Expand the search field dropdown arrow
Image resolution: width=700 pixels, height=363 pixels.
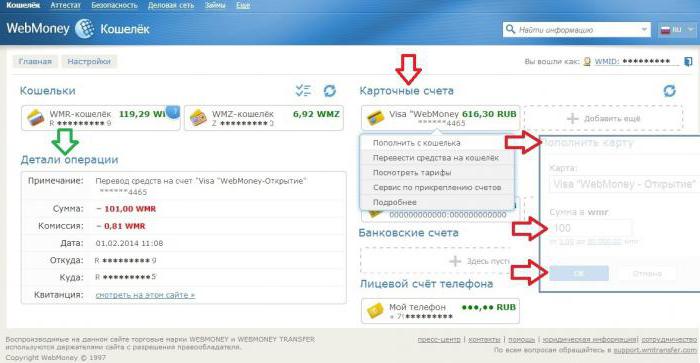coord(644,30)
